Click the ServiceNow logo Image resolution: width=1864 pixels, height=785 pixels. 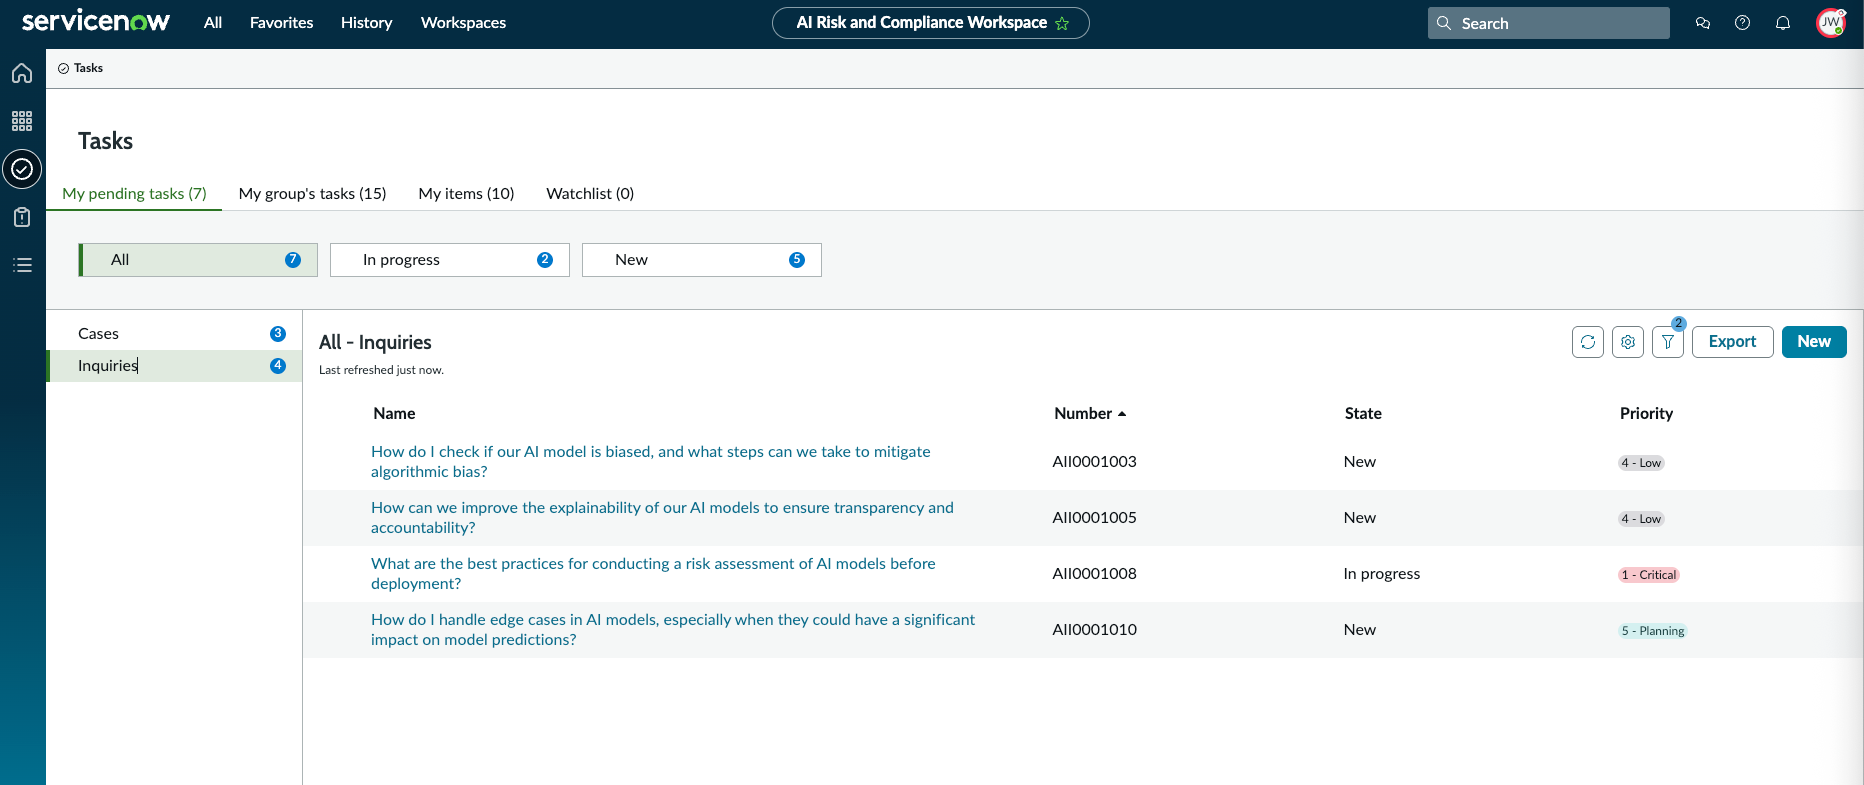(96, 22)
